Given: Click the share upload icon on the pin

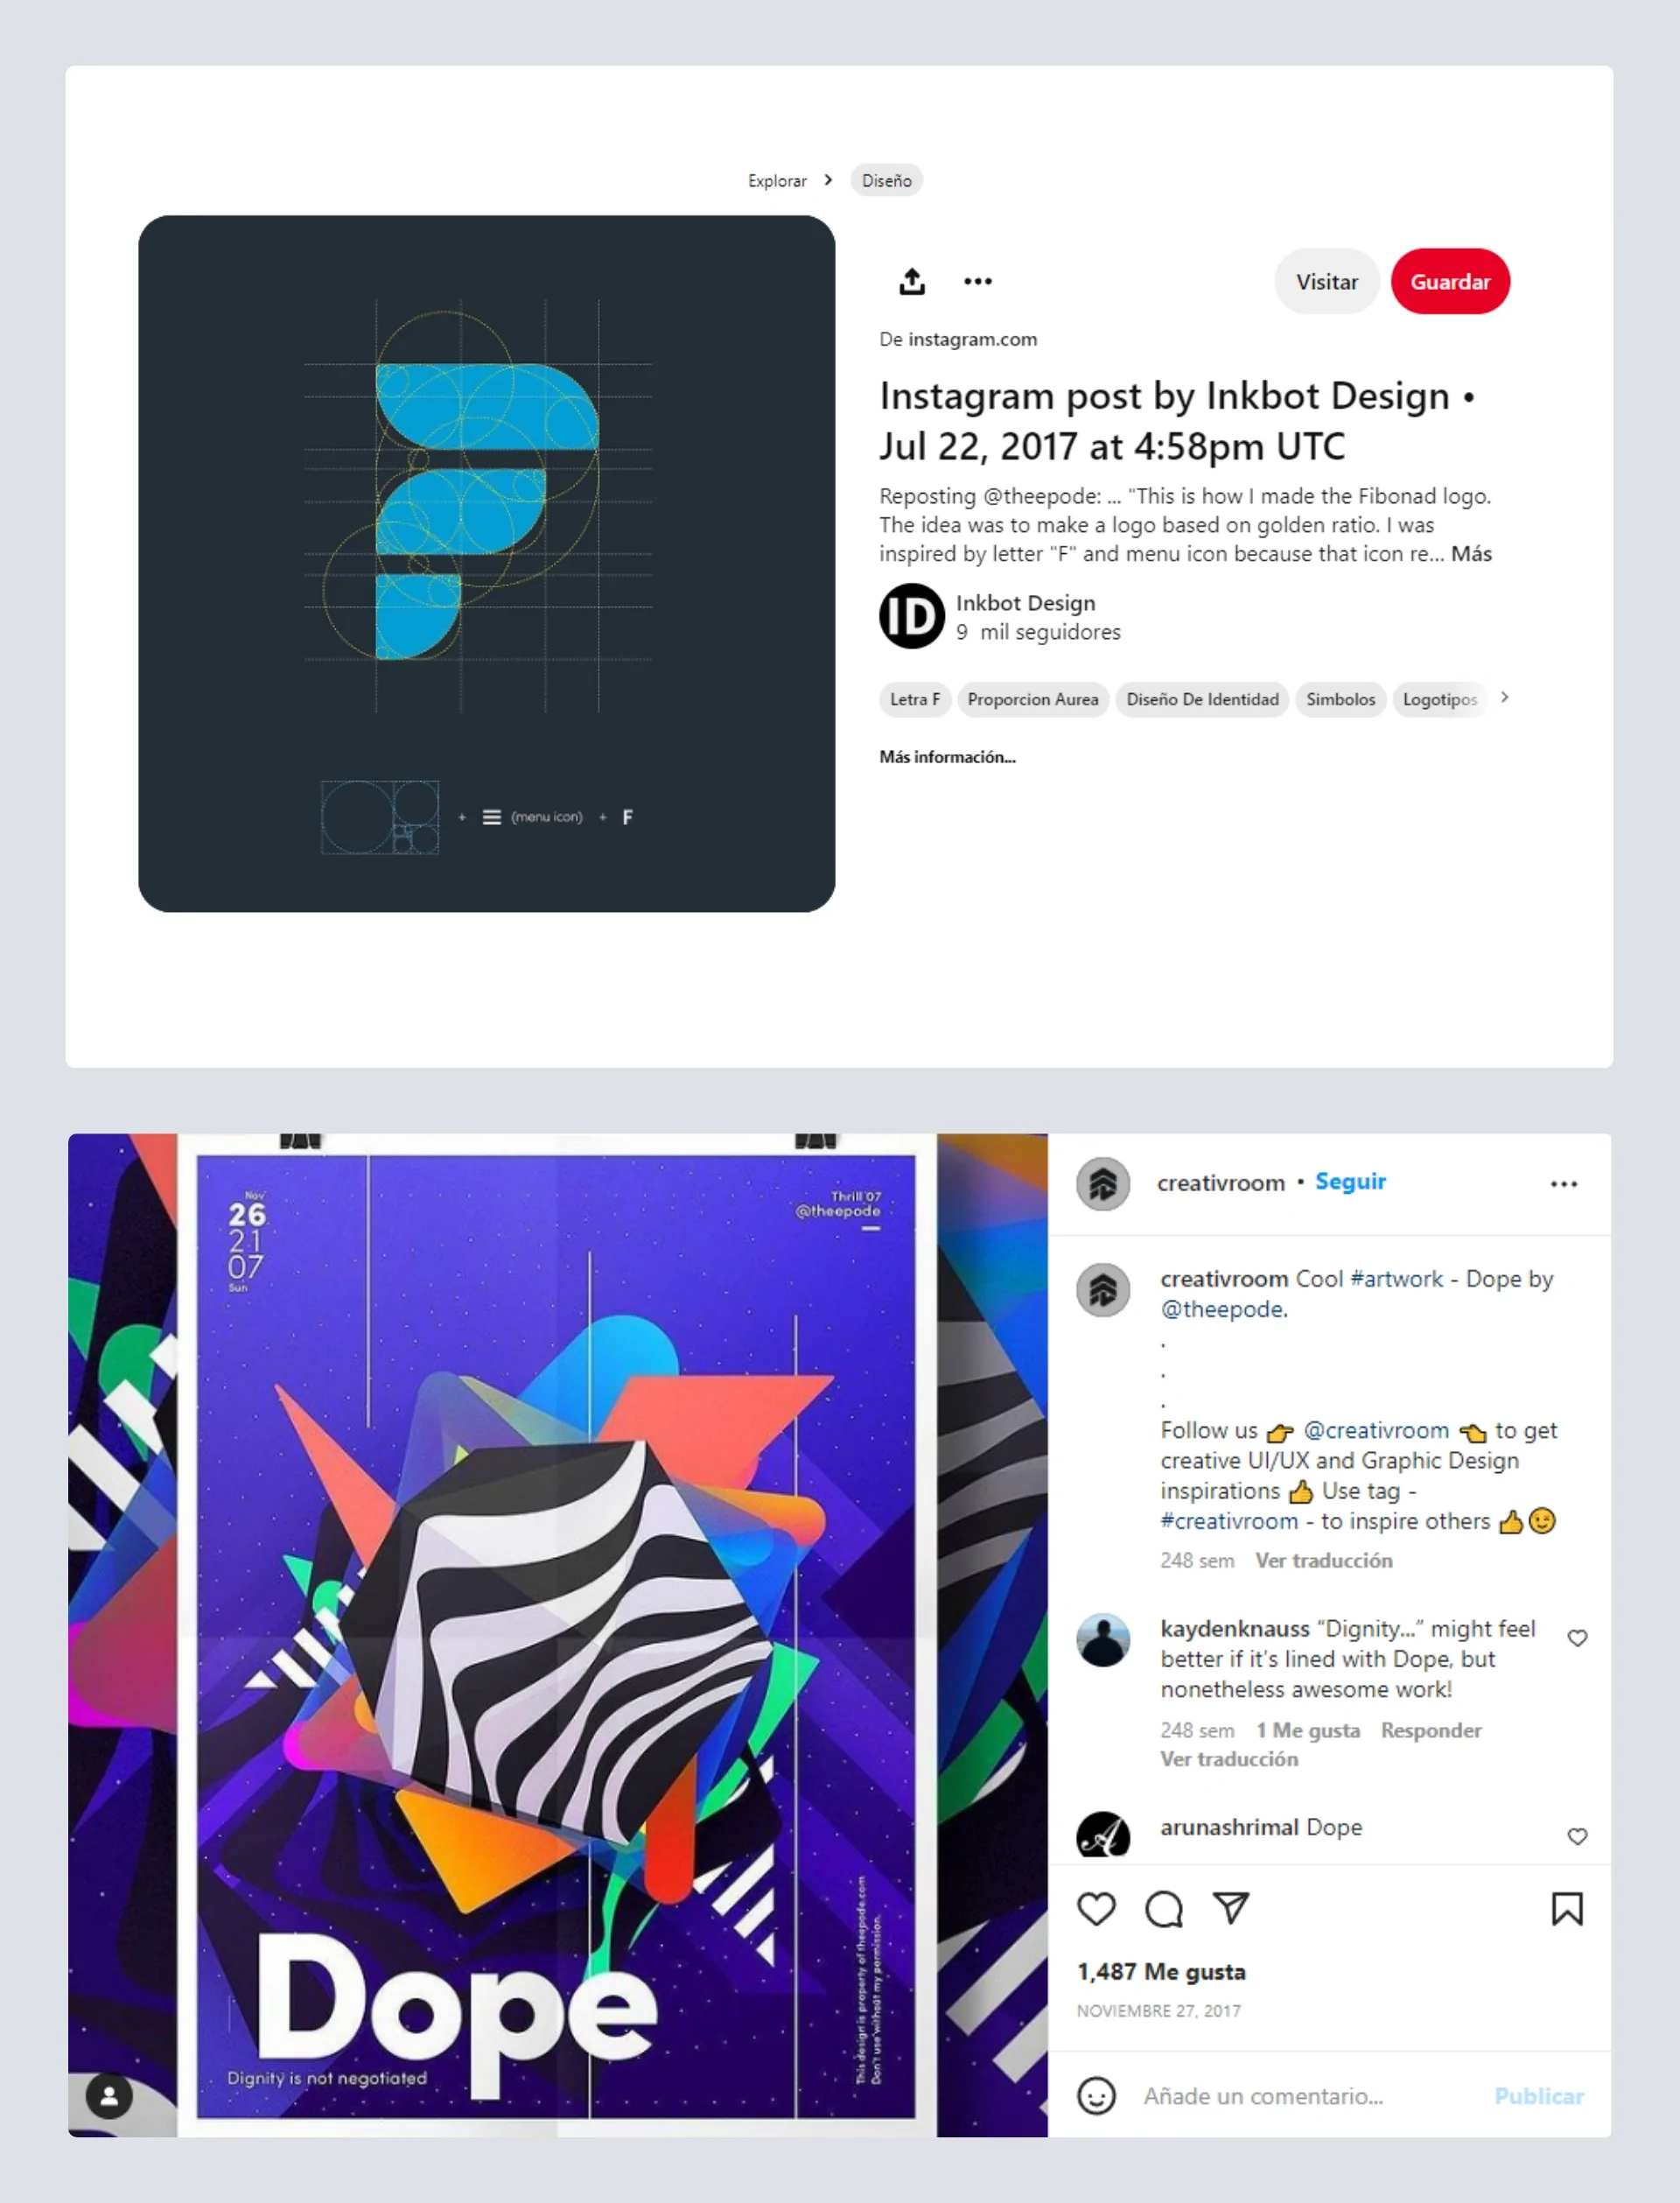Looking at the screenshot, I should pos(911,281).
